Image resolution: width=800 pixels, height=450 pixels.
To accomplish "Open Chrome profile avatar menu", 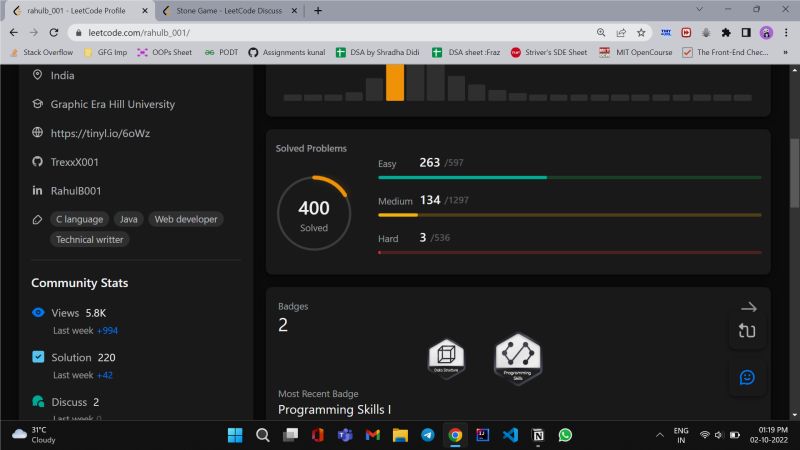I will (766, 33).
